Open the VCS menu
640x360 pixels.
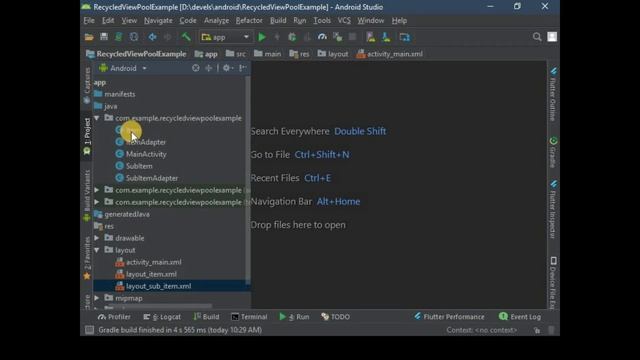click(x=344, y=20)
